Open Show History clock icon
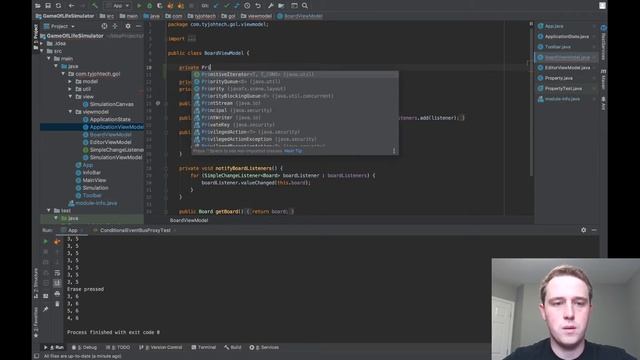The image size is (640, 360). tap(247, 6)
